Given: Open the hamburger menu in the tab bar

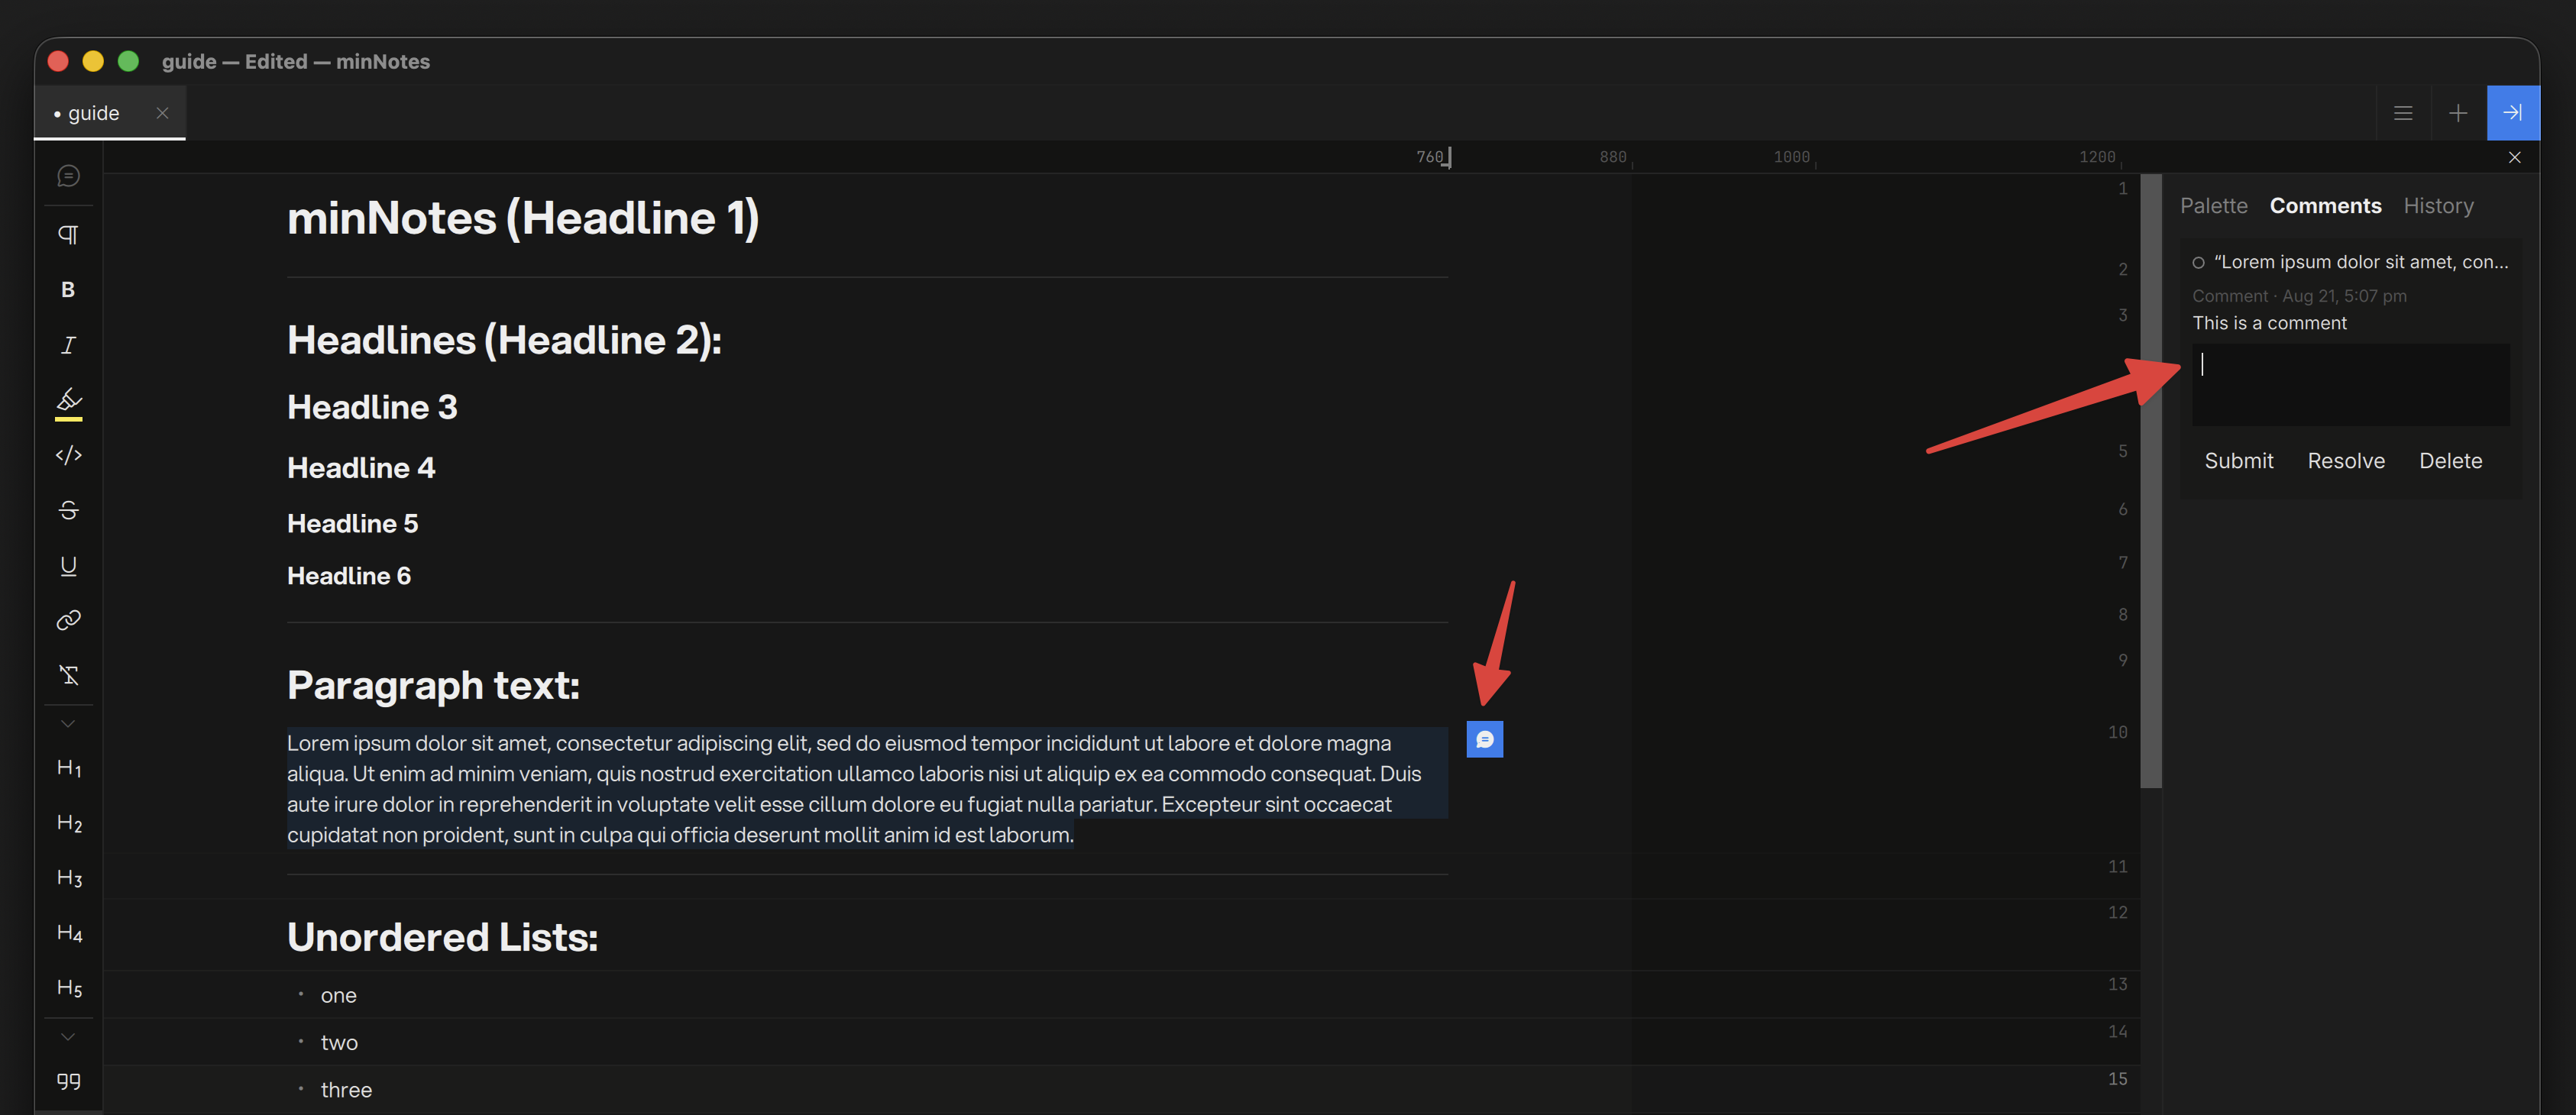Looking at the screenshot, I should (x=2403, y=113).
